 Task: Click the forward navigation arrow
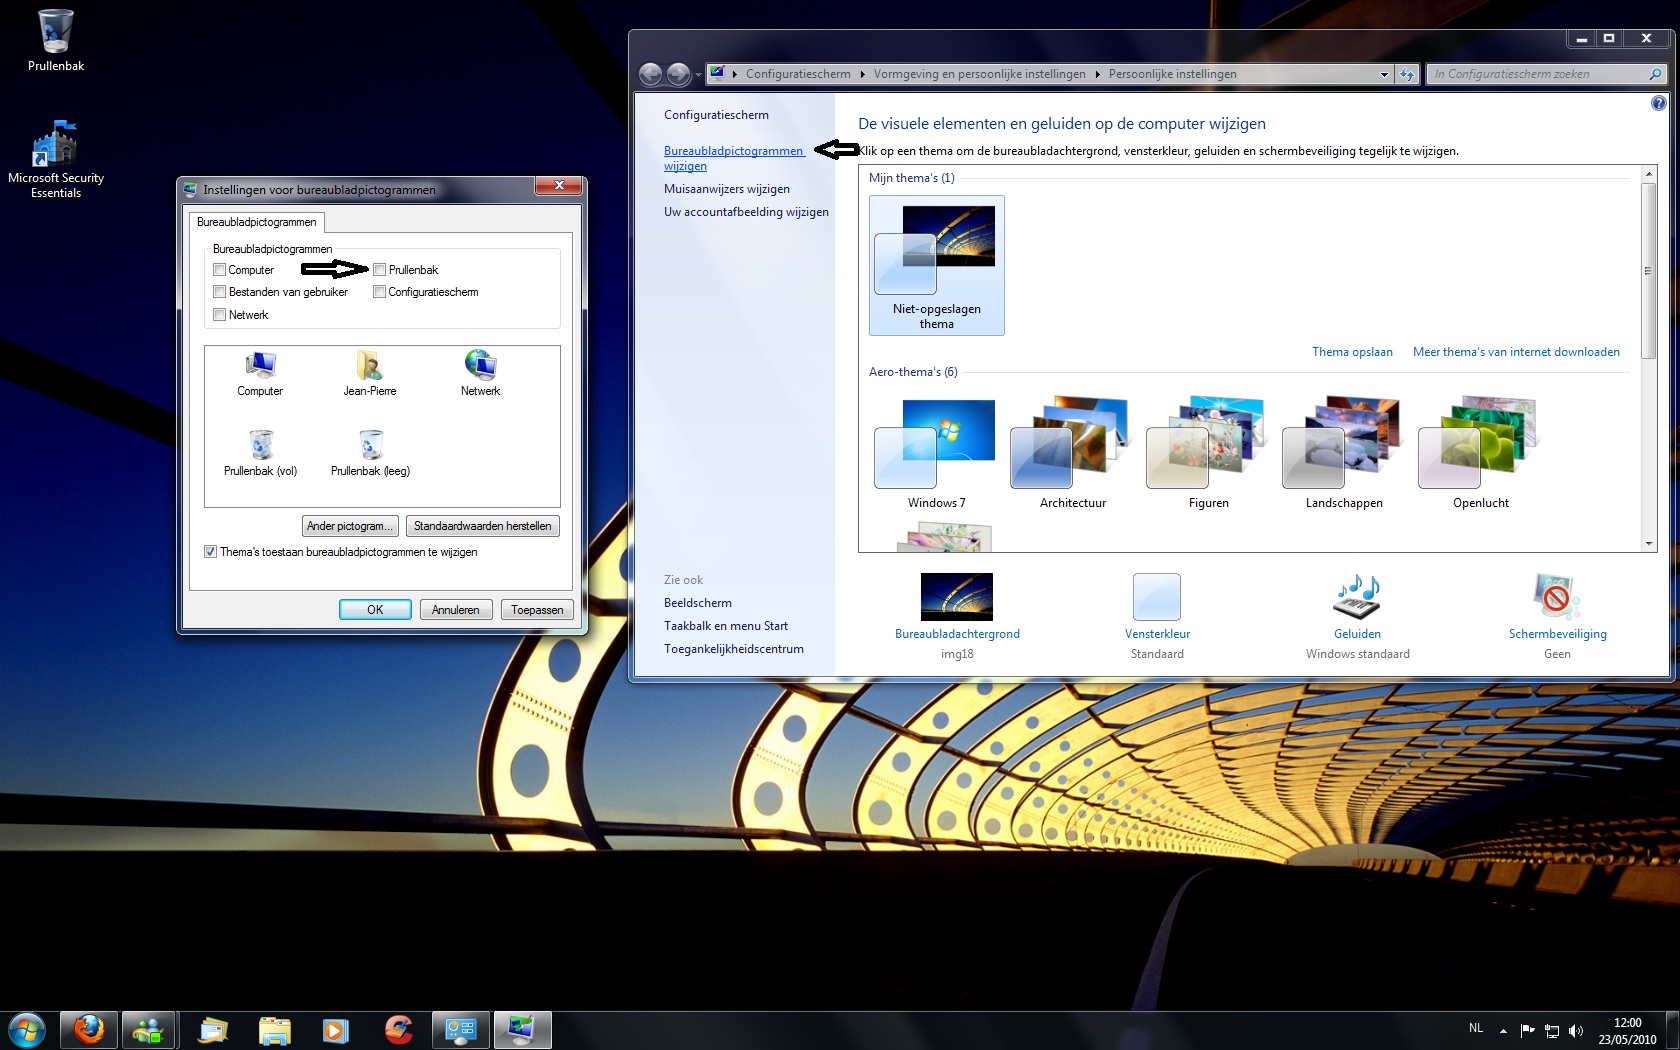678,74
